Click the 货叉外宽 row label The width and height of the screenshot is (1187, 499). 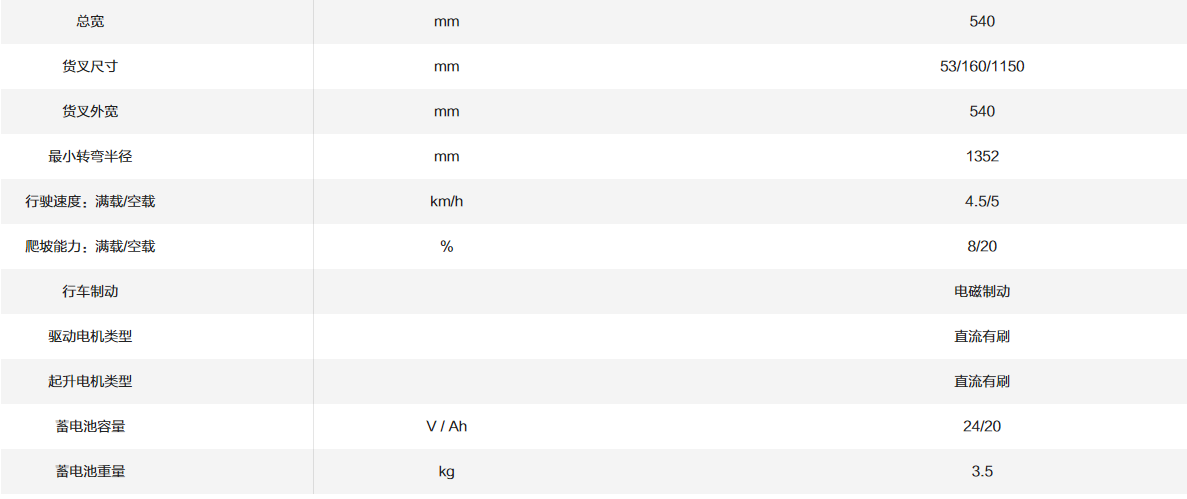tap(90, 111)
